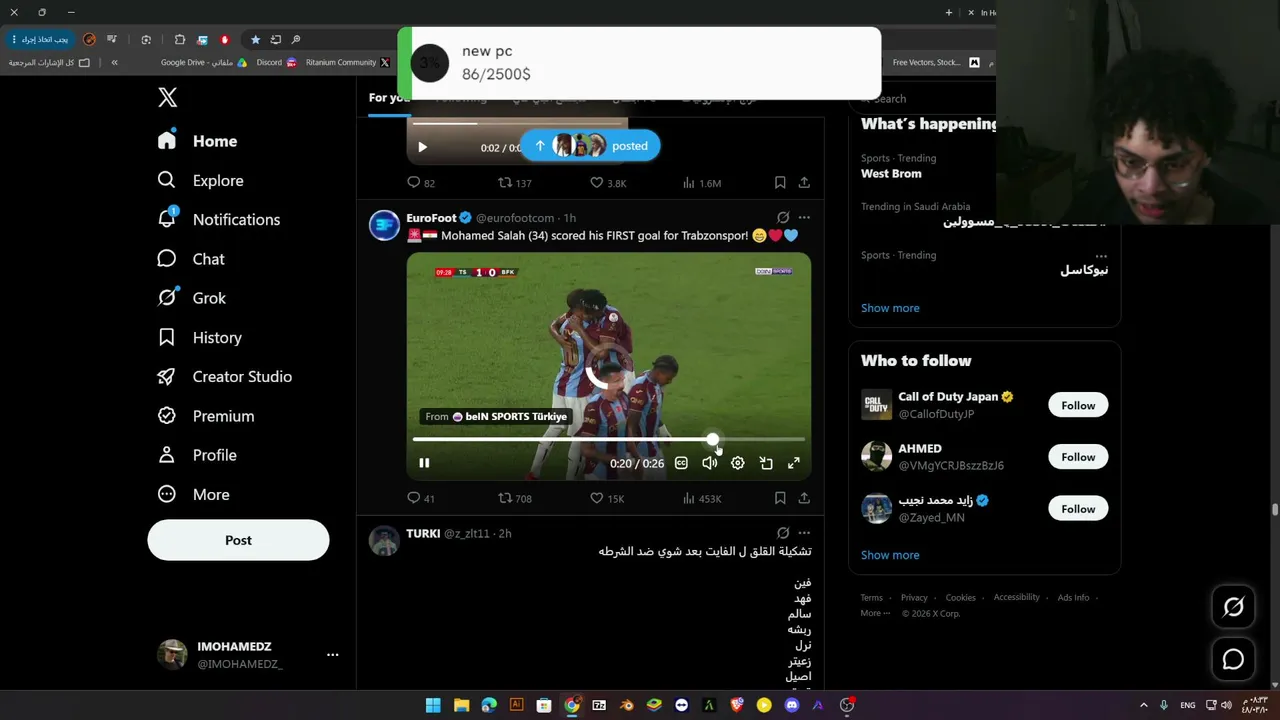Open the EuroFoot account name link
Viewport: 1280px width, 720px height.
(x=431, y=218)
